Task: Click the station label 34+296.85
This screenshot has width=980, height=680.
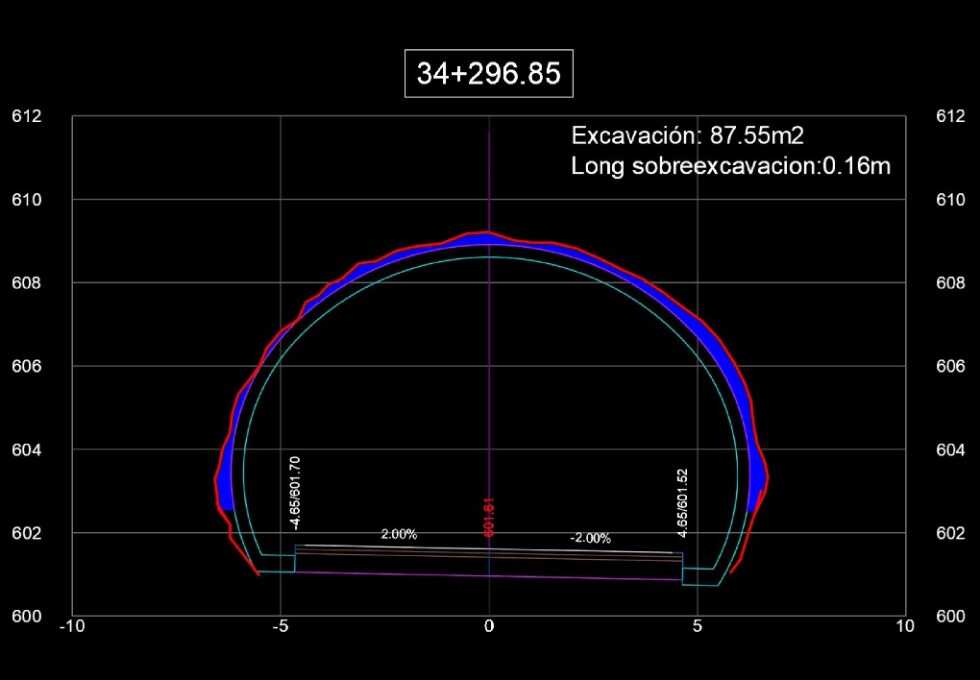Action: click(488, 75)
